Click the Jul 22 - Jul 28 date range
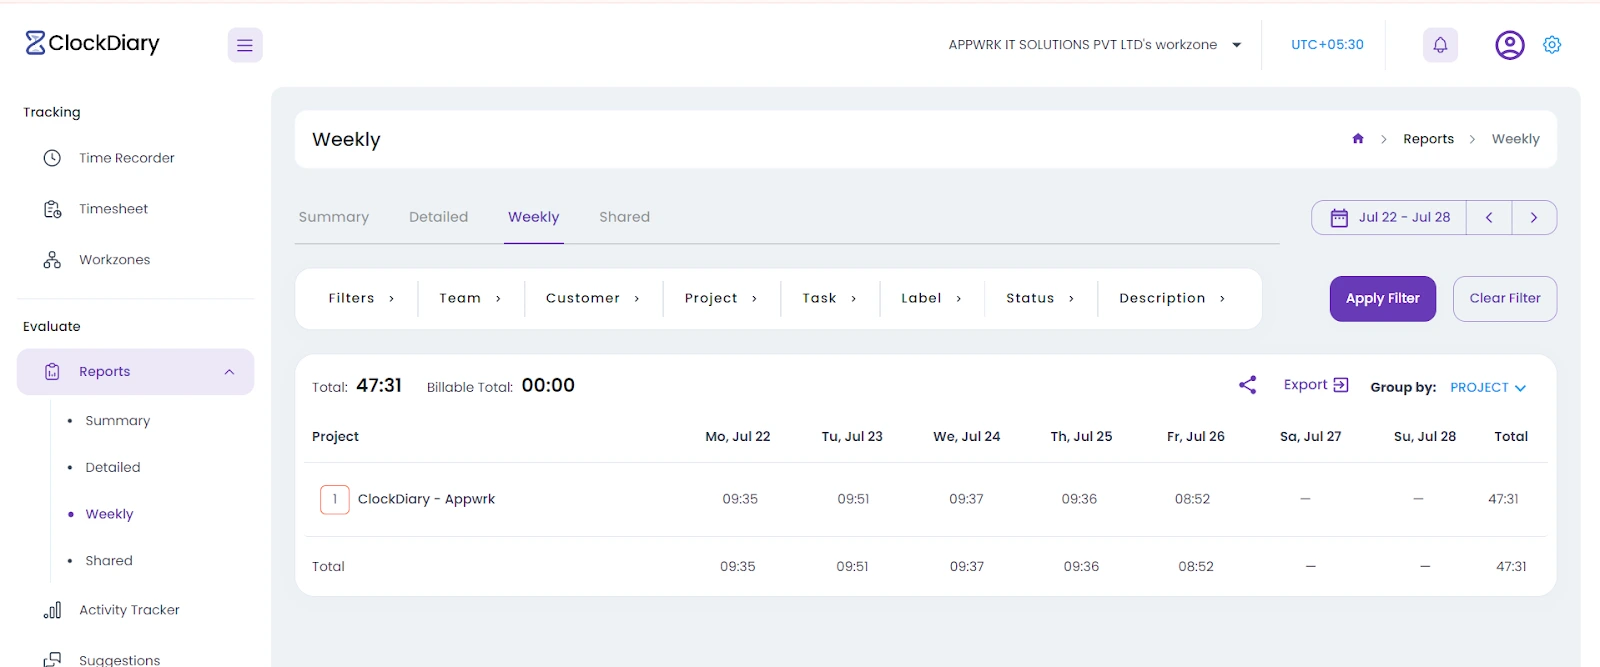Viewport: 1600px width, 667px height. point(1404,218)
